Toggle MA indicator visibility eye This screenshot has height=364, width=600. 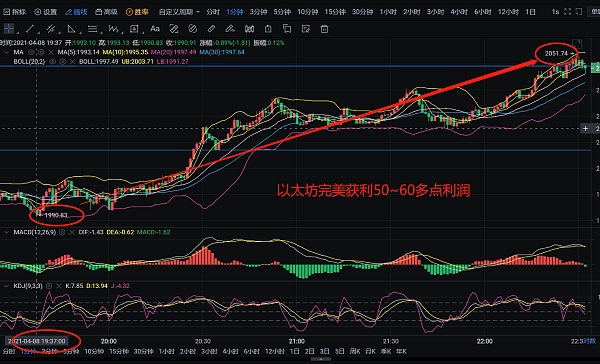(x=31, y=52)
